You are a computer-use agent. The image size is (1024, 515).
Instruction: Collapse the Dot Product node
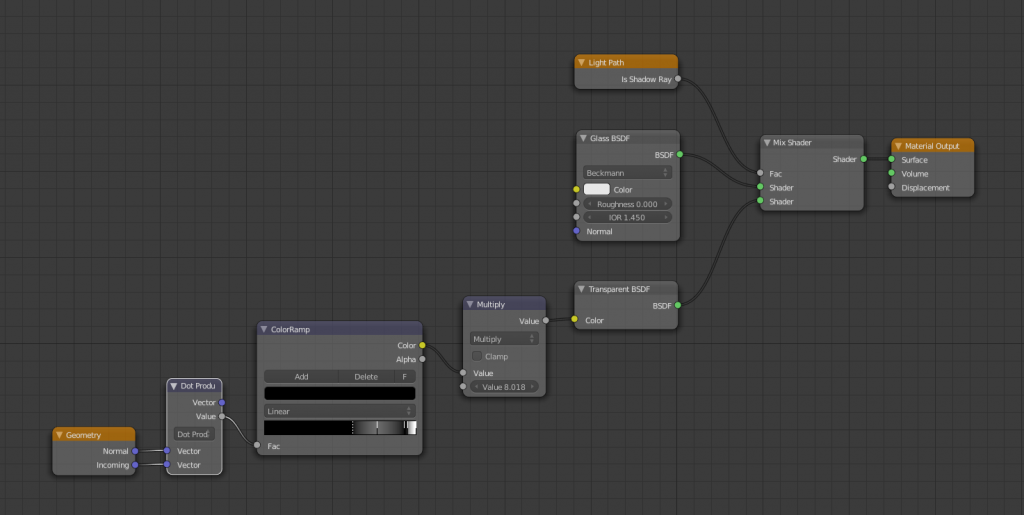tap(174, 386)
